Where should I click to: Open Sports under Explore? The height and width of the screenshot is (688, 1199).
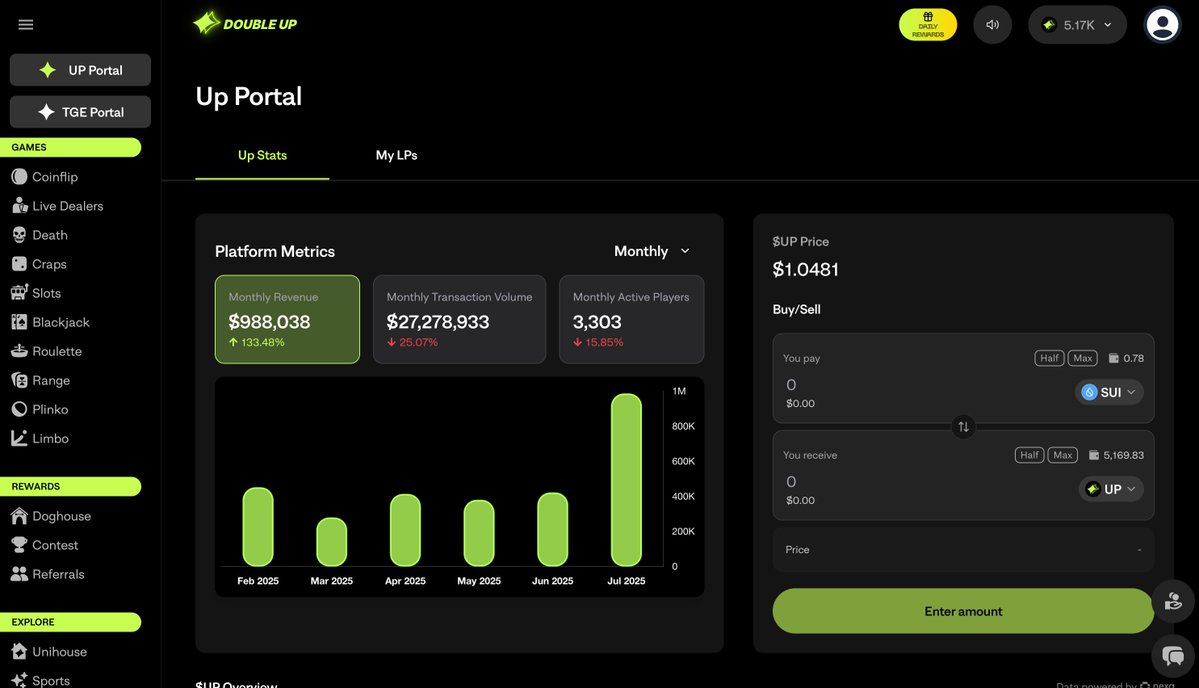pyautogui.click(x=41, y=680)
